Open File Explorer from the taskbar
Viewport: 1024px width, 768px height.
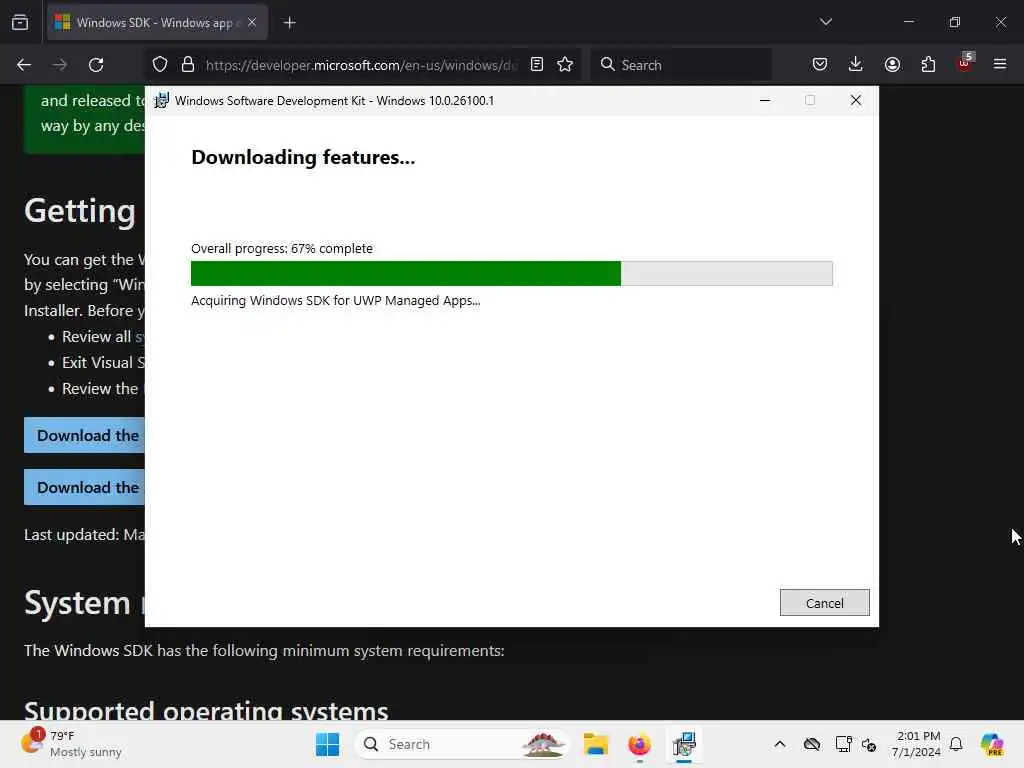pyautogui.click(x=596, y=744)
